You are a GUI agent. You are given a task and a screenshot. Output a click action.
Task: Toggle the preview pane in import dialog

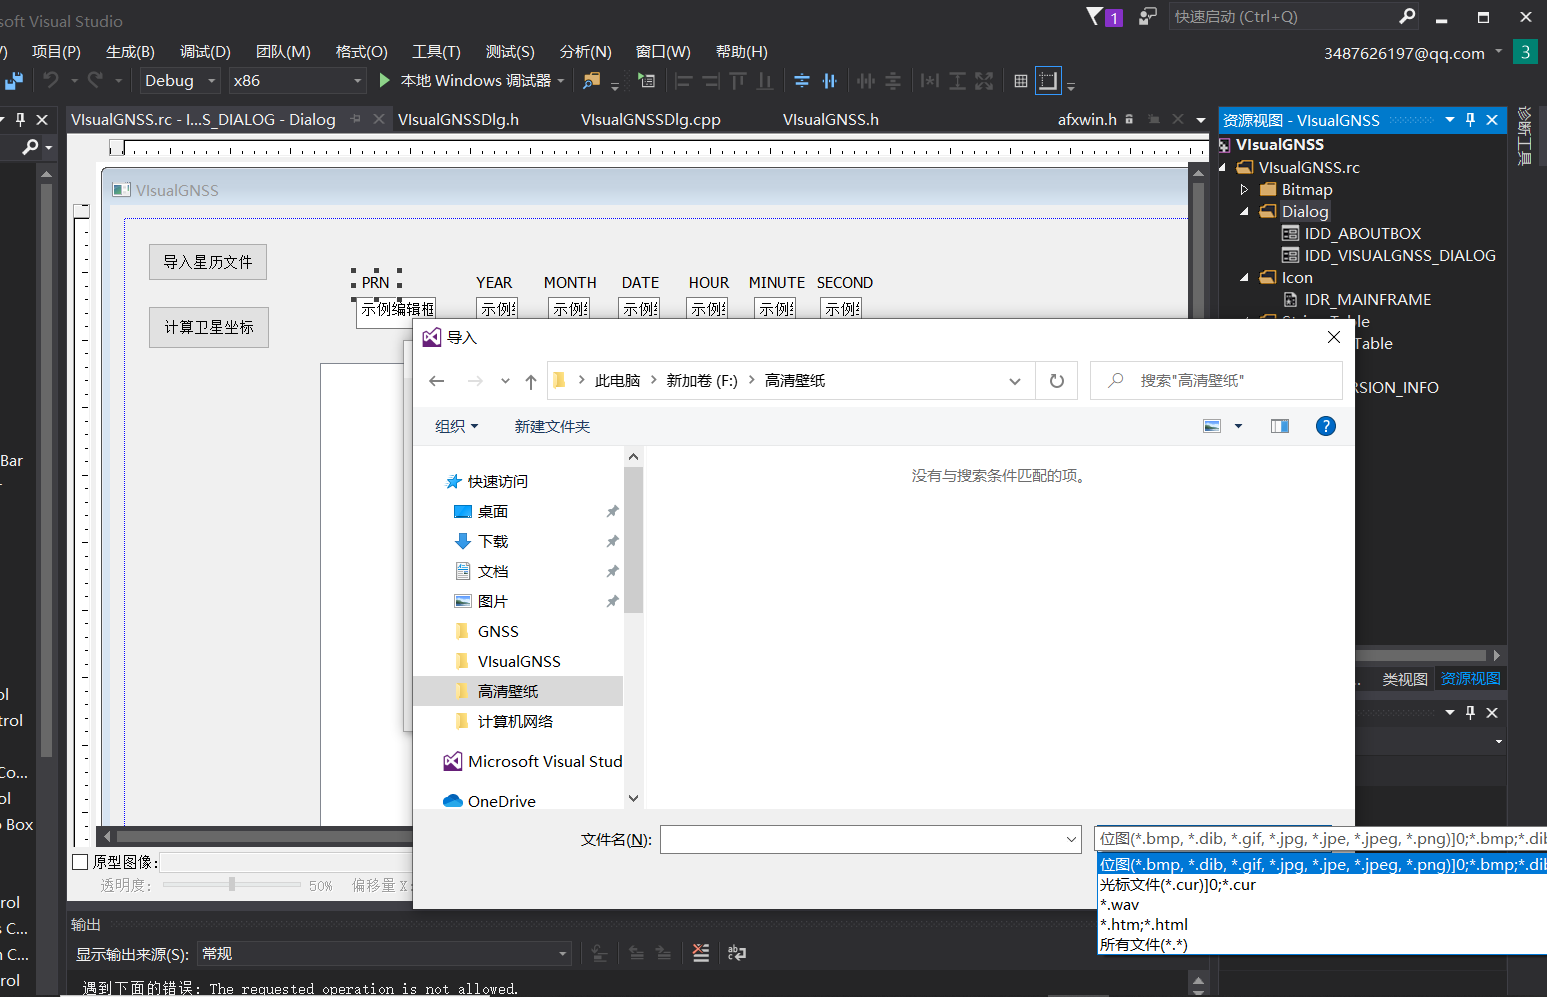coord(1280,426)
